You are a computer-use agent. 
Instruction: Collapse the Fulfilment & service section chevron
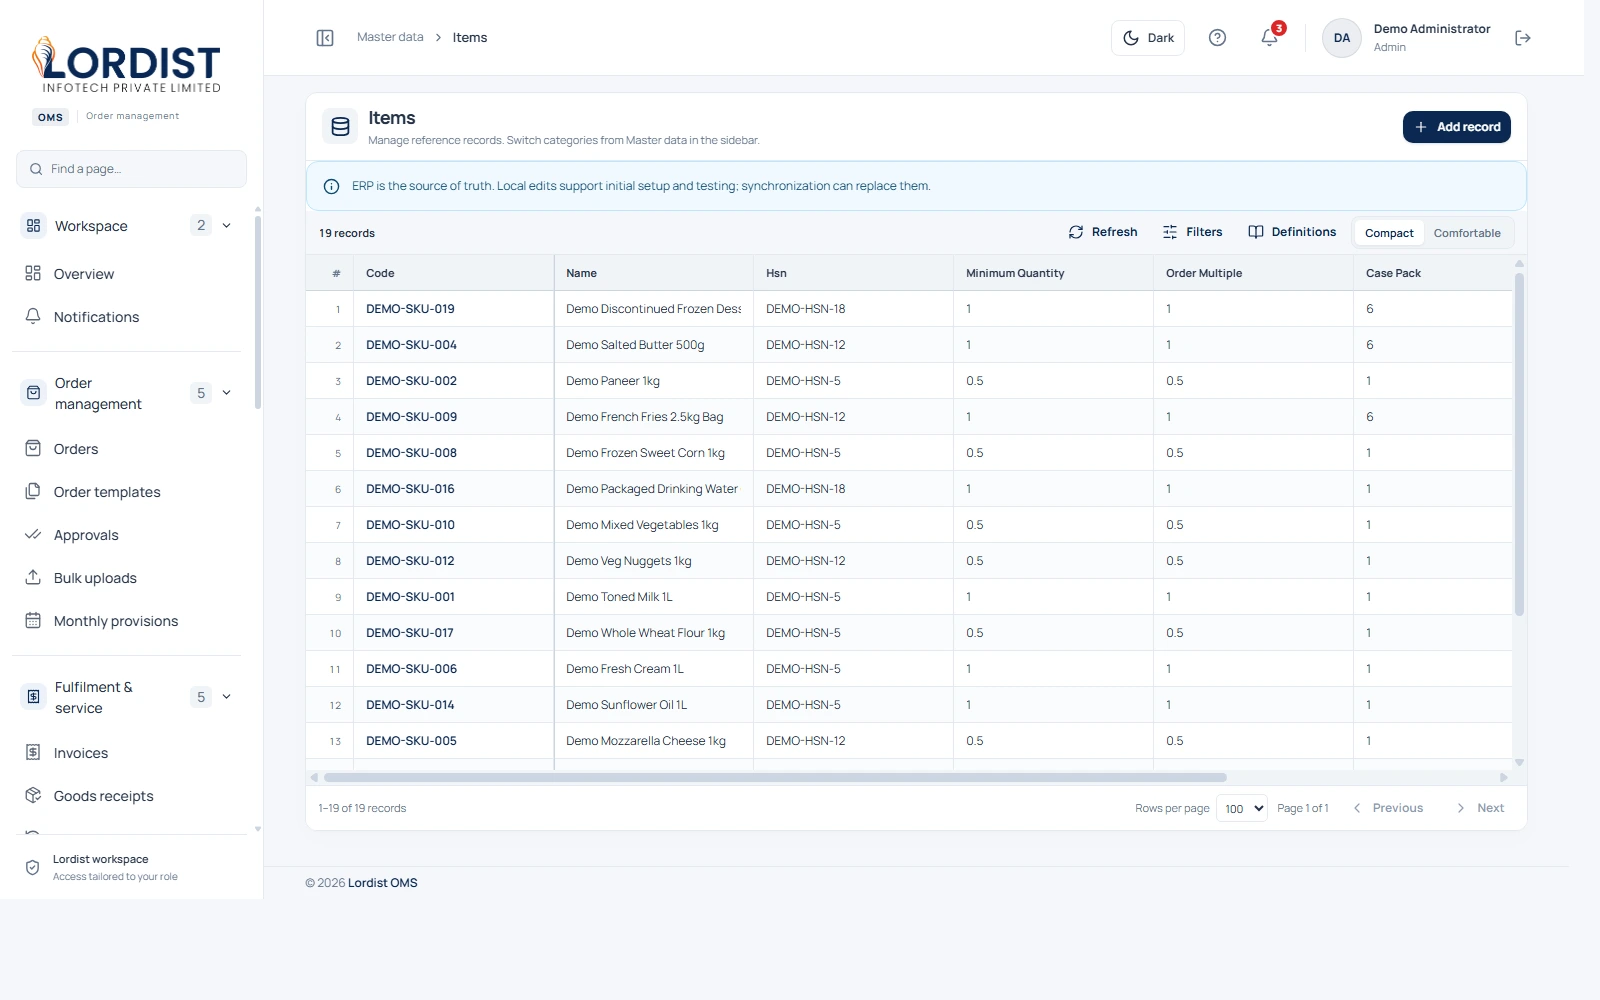227,697
